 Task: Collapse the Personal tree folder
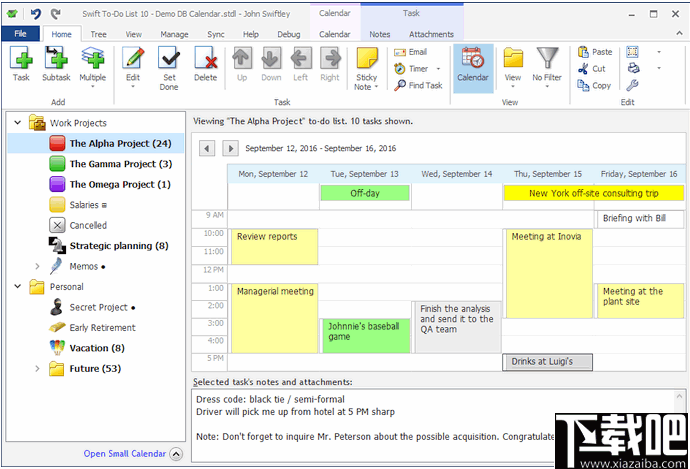[18, 286]
